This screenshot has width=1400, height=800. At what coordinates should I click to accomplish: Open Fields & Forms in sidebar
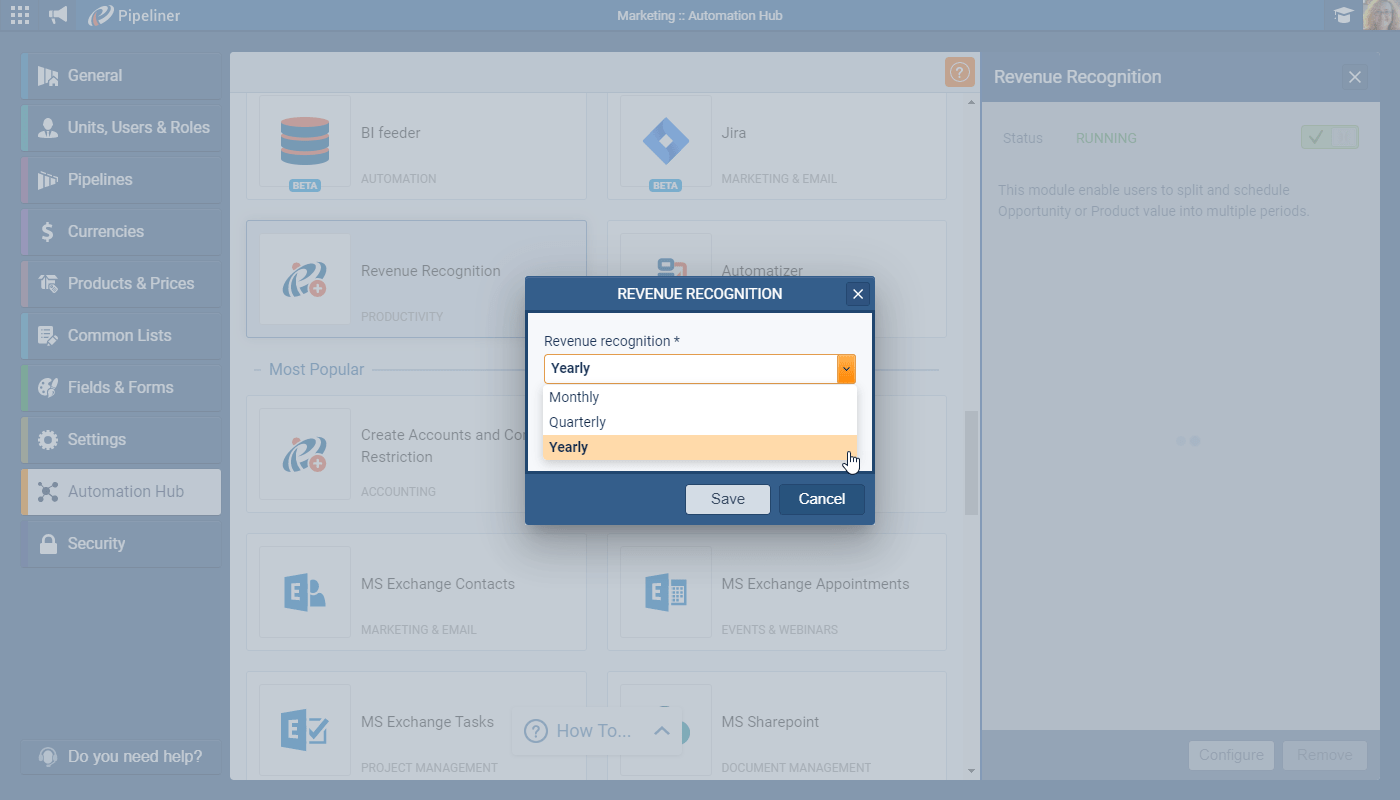coord(120,387)
